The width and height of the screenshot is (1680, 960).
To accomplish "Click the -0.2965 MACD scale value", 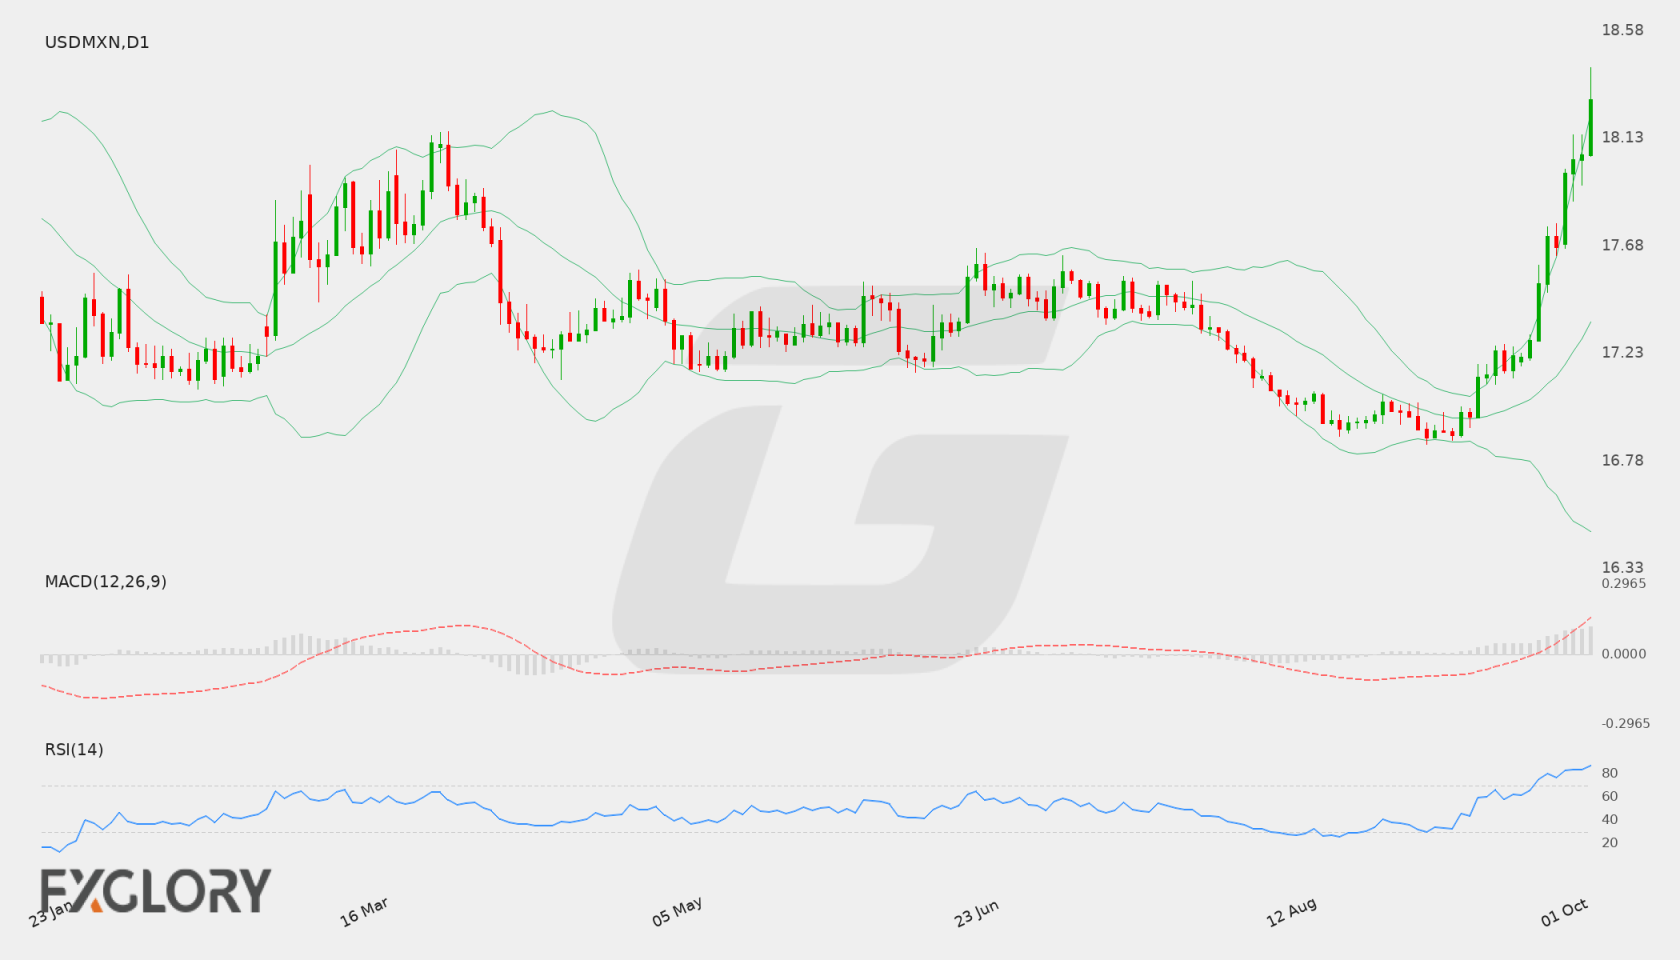I will [x=1624, y=723].
